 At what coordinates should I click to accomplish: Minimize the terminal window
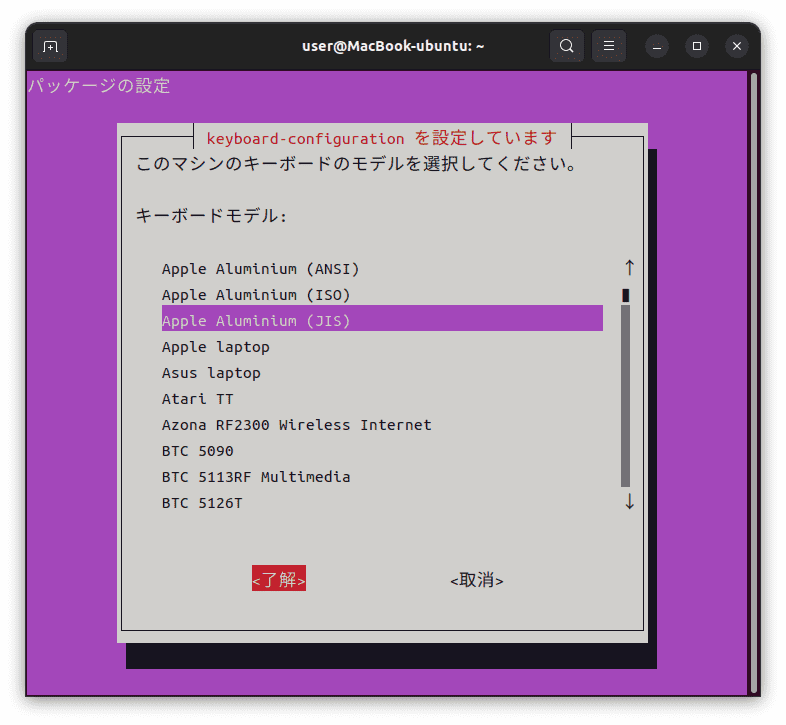click(x=657, y=46)
